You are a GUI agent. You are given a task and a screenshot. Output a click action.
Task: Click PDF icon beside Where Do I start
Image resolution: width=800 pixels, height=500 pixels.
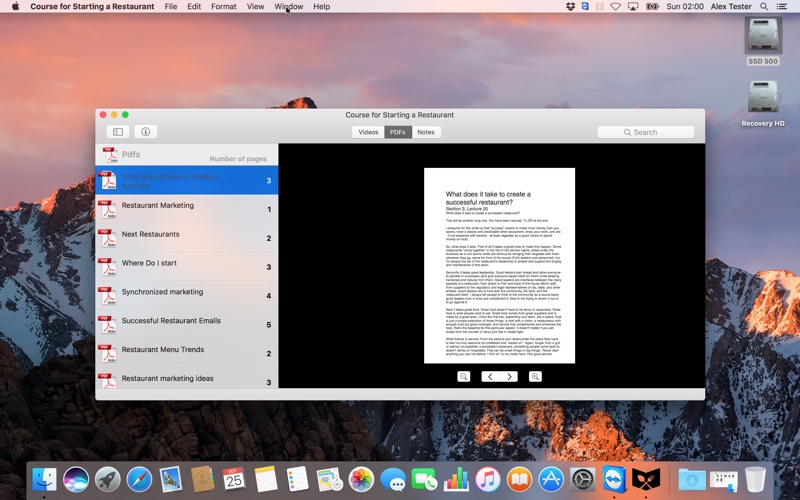pyautogui.click(x=107, y=267)
